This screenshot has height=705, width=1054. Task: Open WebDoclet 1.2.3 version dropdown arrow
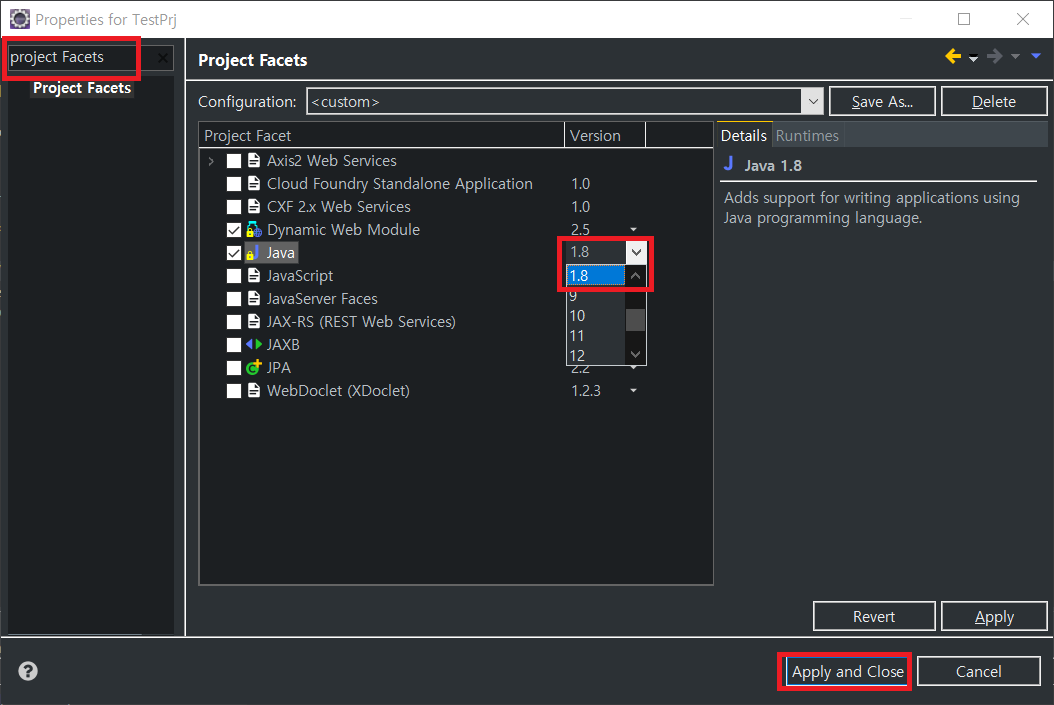[633, 390]
